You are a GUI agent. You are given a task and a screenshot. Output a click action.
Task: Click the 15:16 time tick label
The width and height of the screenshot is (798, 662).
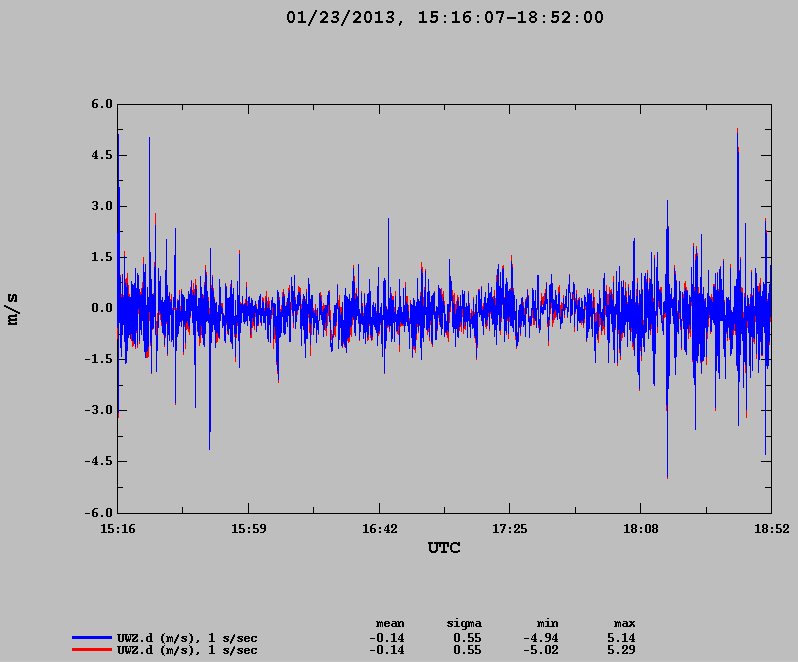tap(118, 529)
